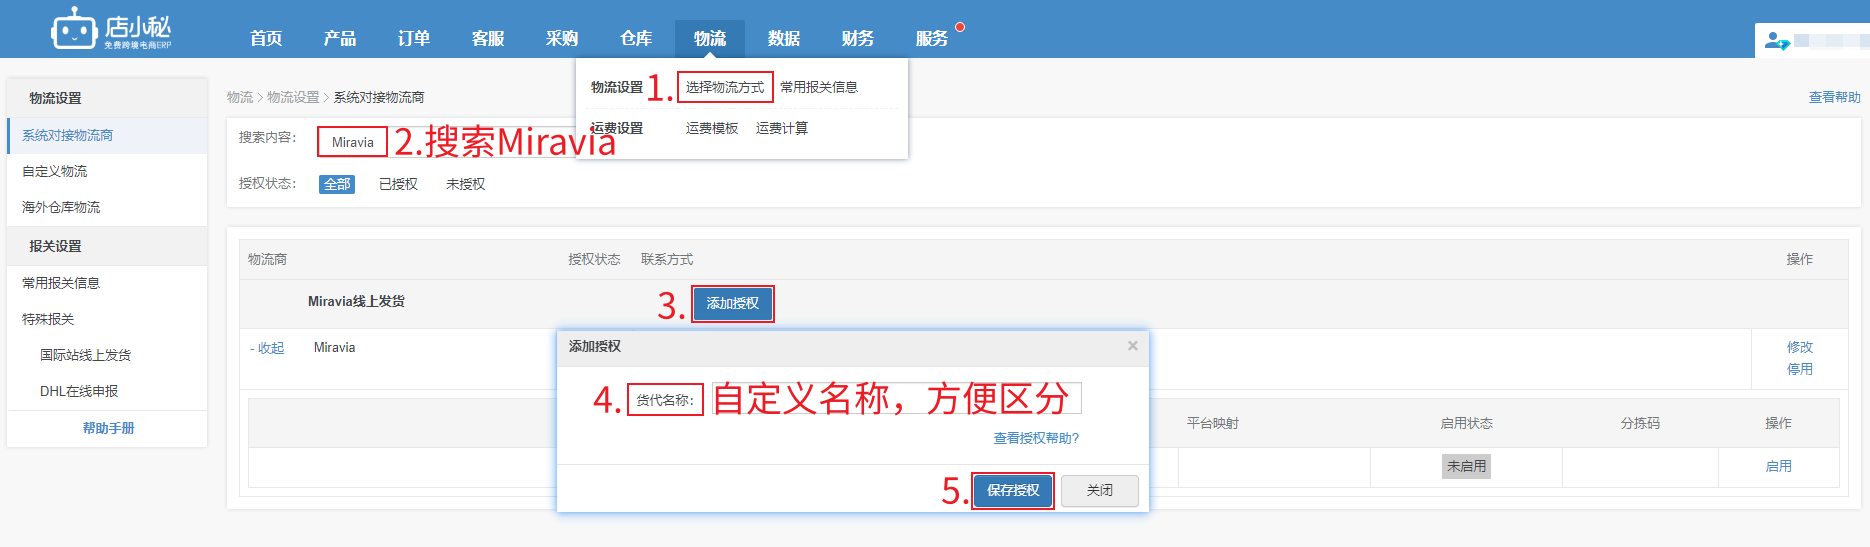Open the 仓库 menu

tap(636, 38)
